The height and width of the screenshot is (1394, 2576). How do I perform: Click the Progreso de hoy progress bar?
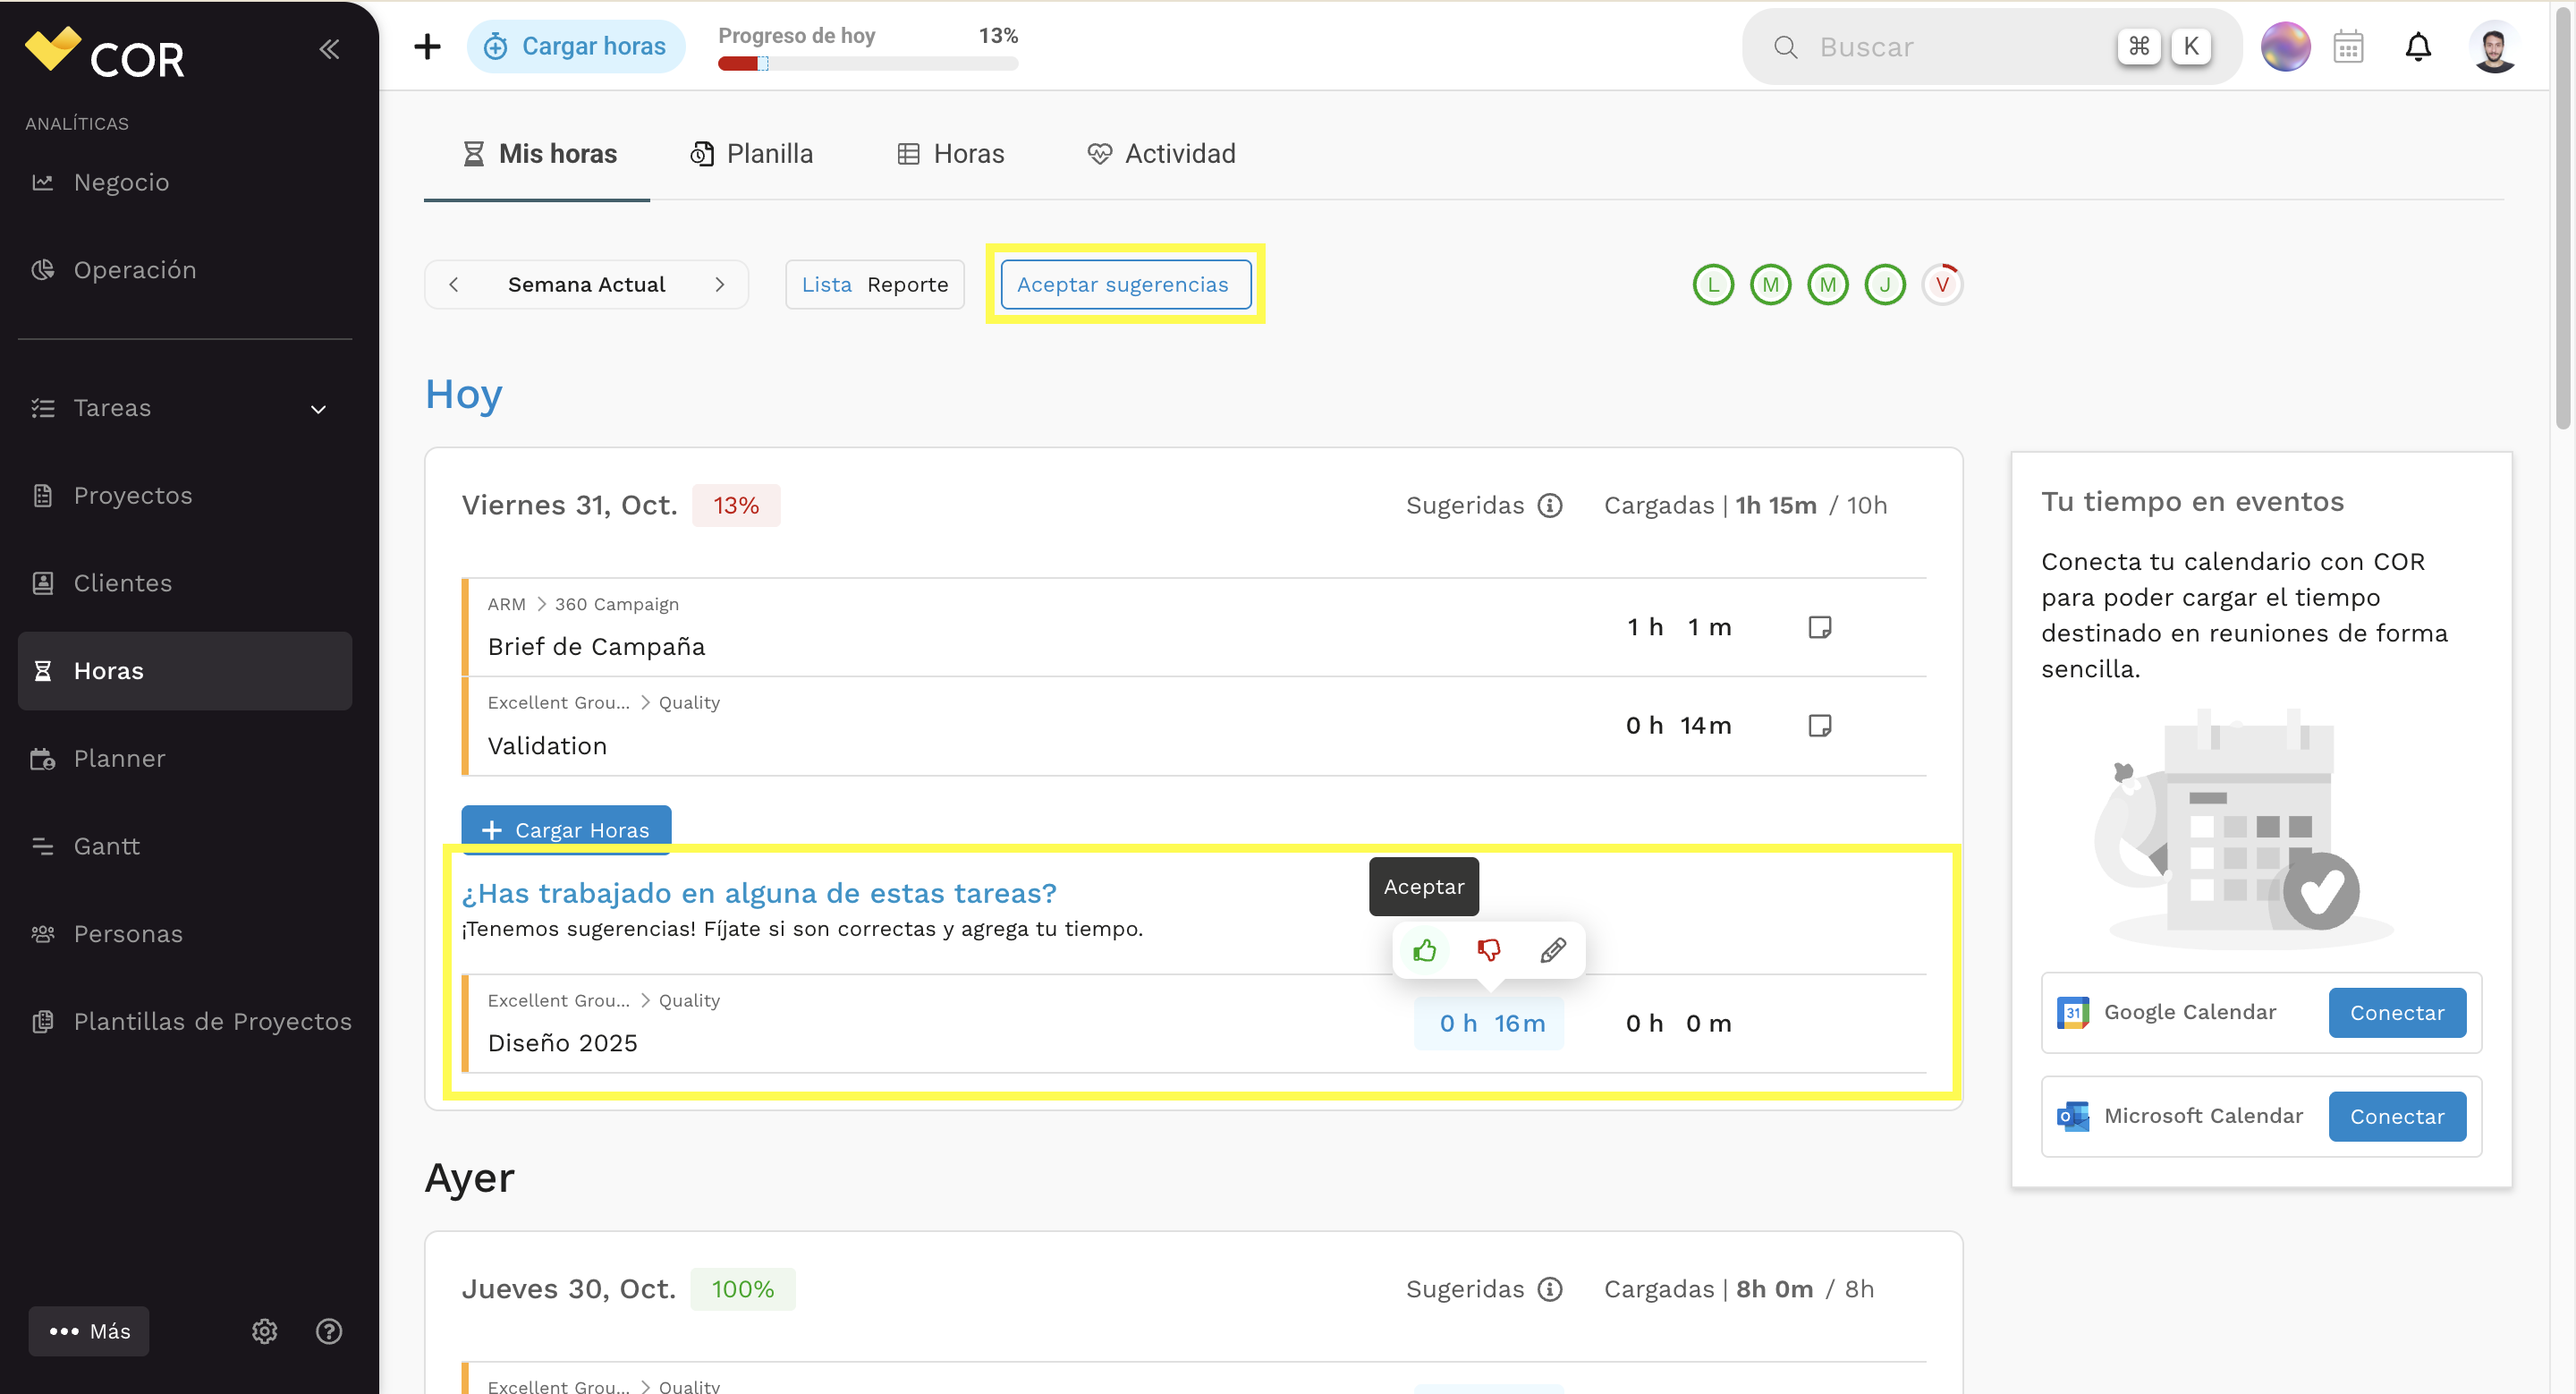click(x=867, y=64)
